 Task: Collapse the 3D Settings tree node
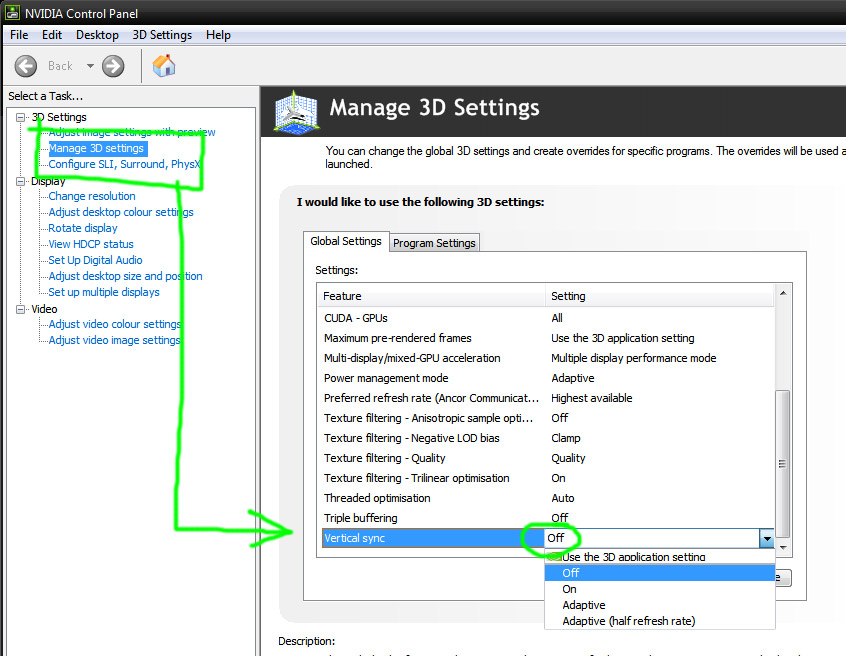click(x=21, y=117)
